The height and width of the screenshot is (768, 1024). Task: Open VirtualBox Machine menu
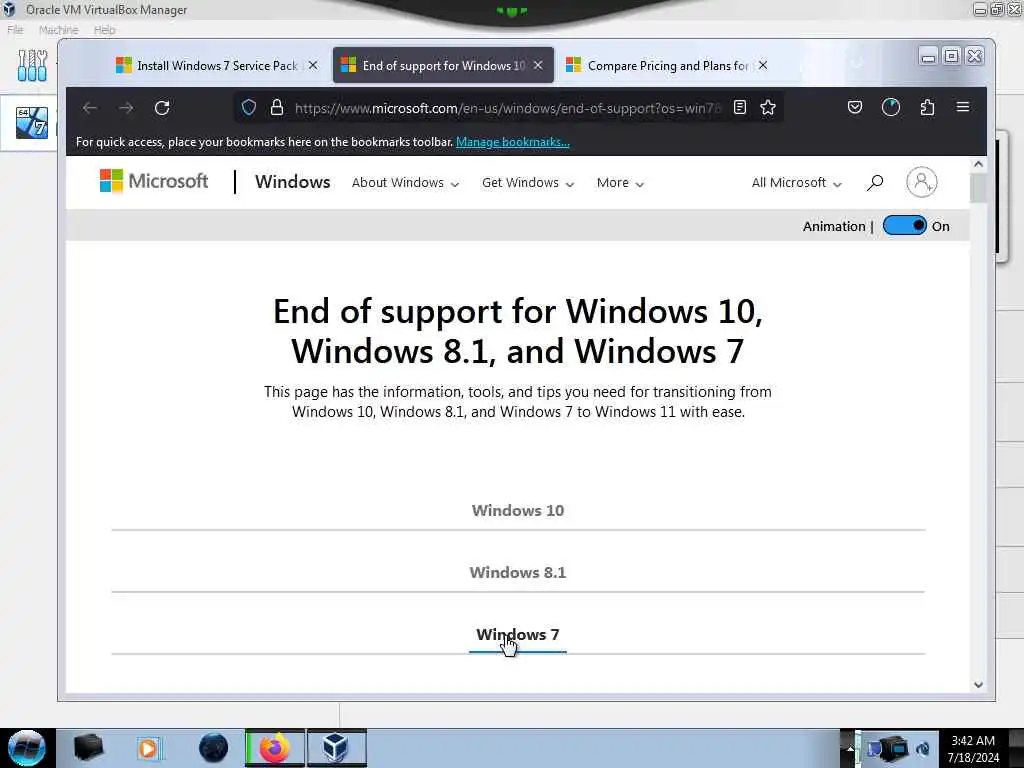pyautogui.click(x=59, y=30)
